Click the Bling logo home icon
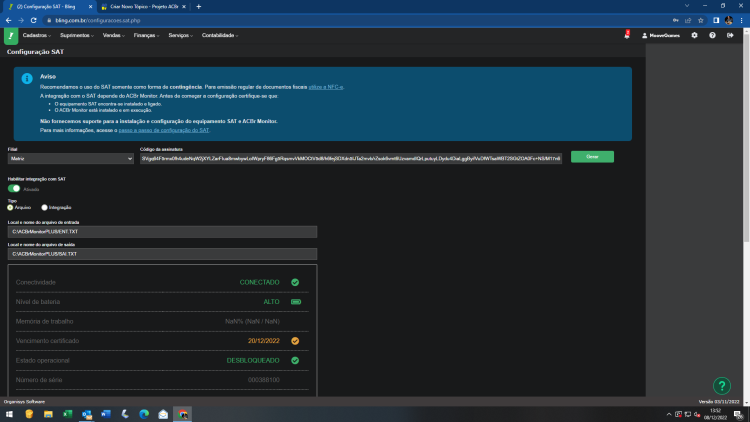Screen dimensions: 750x422 point(11,36)
